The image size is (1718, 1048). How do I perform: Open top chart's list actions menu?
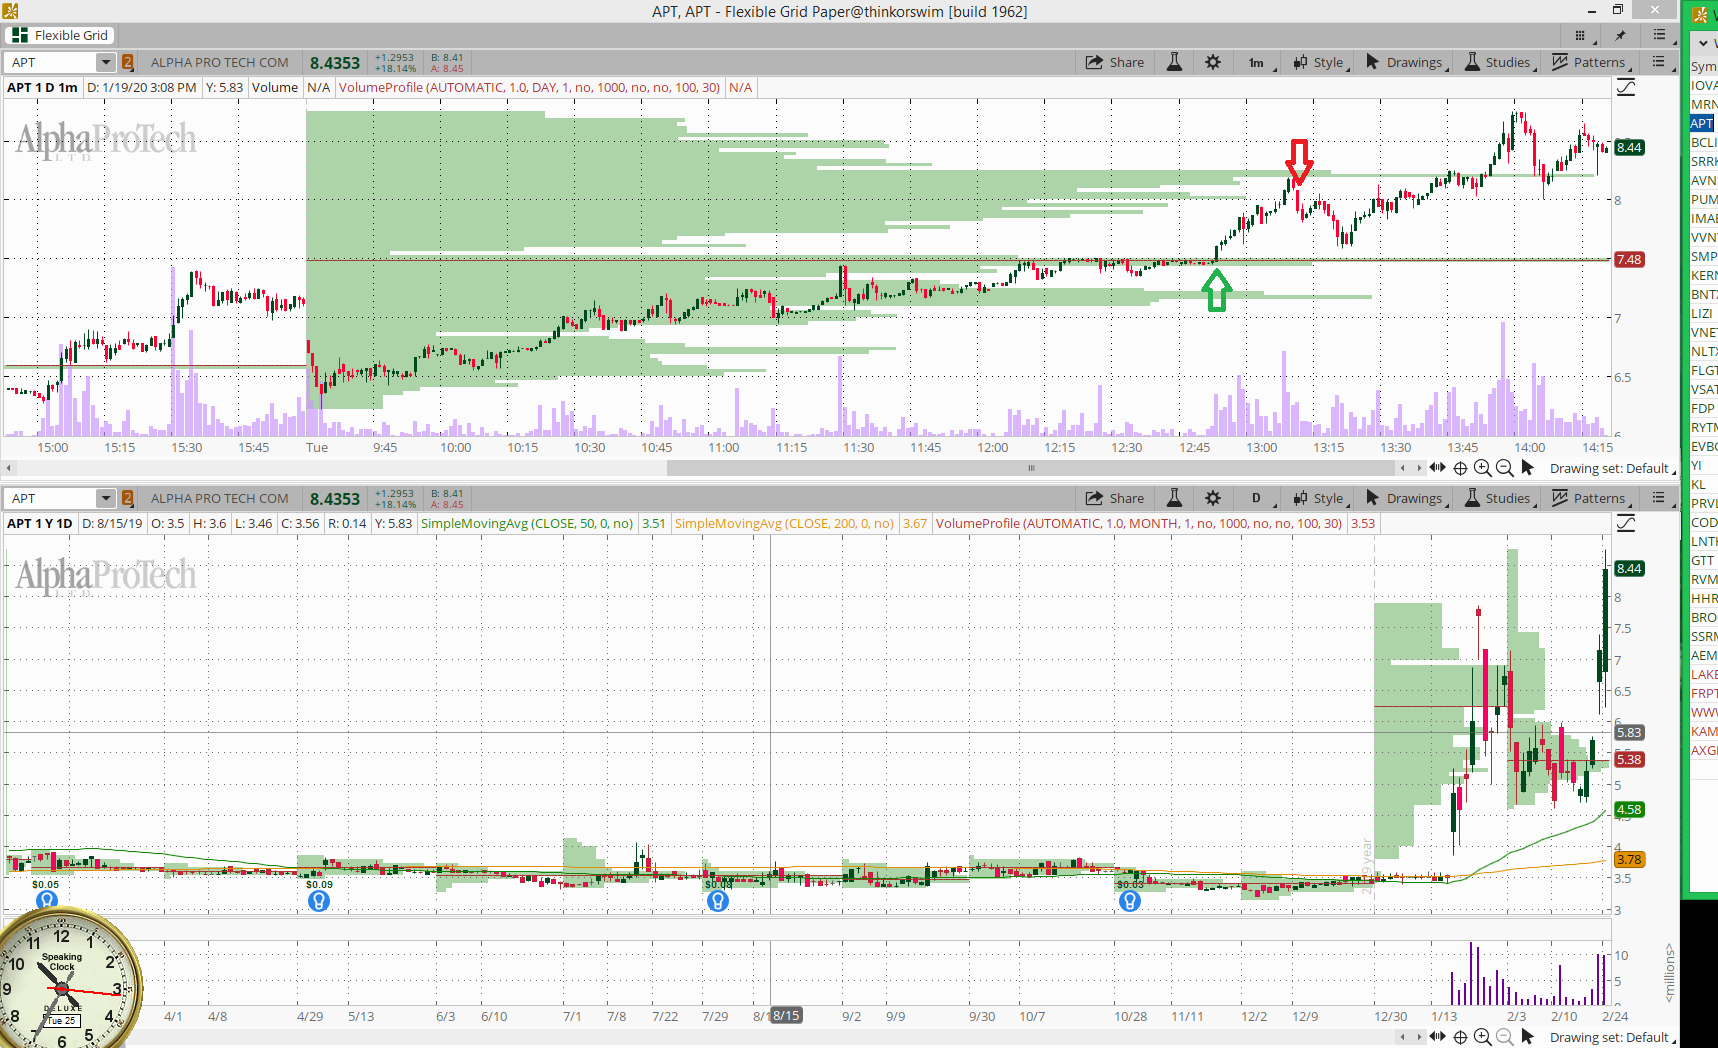click(1659, 62)
